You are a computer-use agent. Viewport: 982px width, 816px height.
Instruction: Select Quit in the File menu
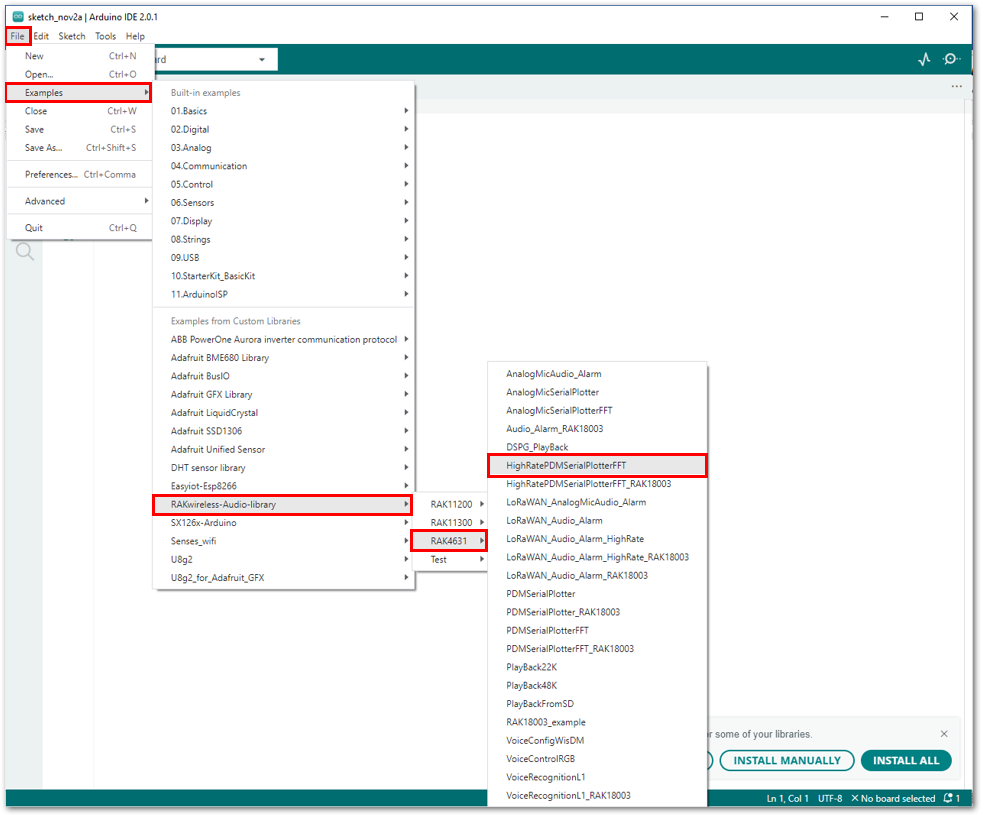pos(80,228)
